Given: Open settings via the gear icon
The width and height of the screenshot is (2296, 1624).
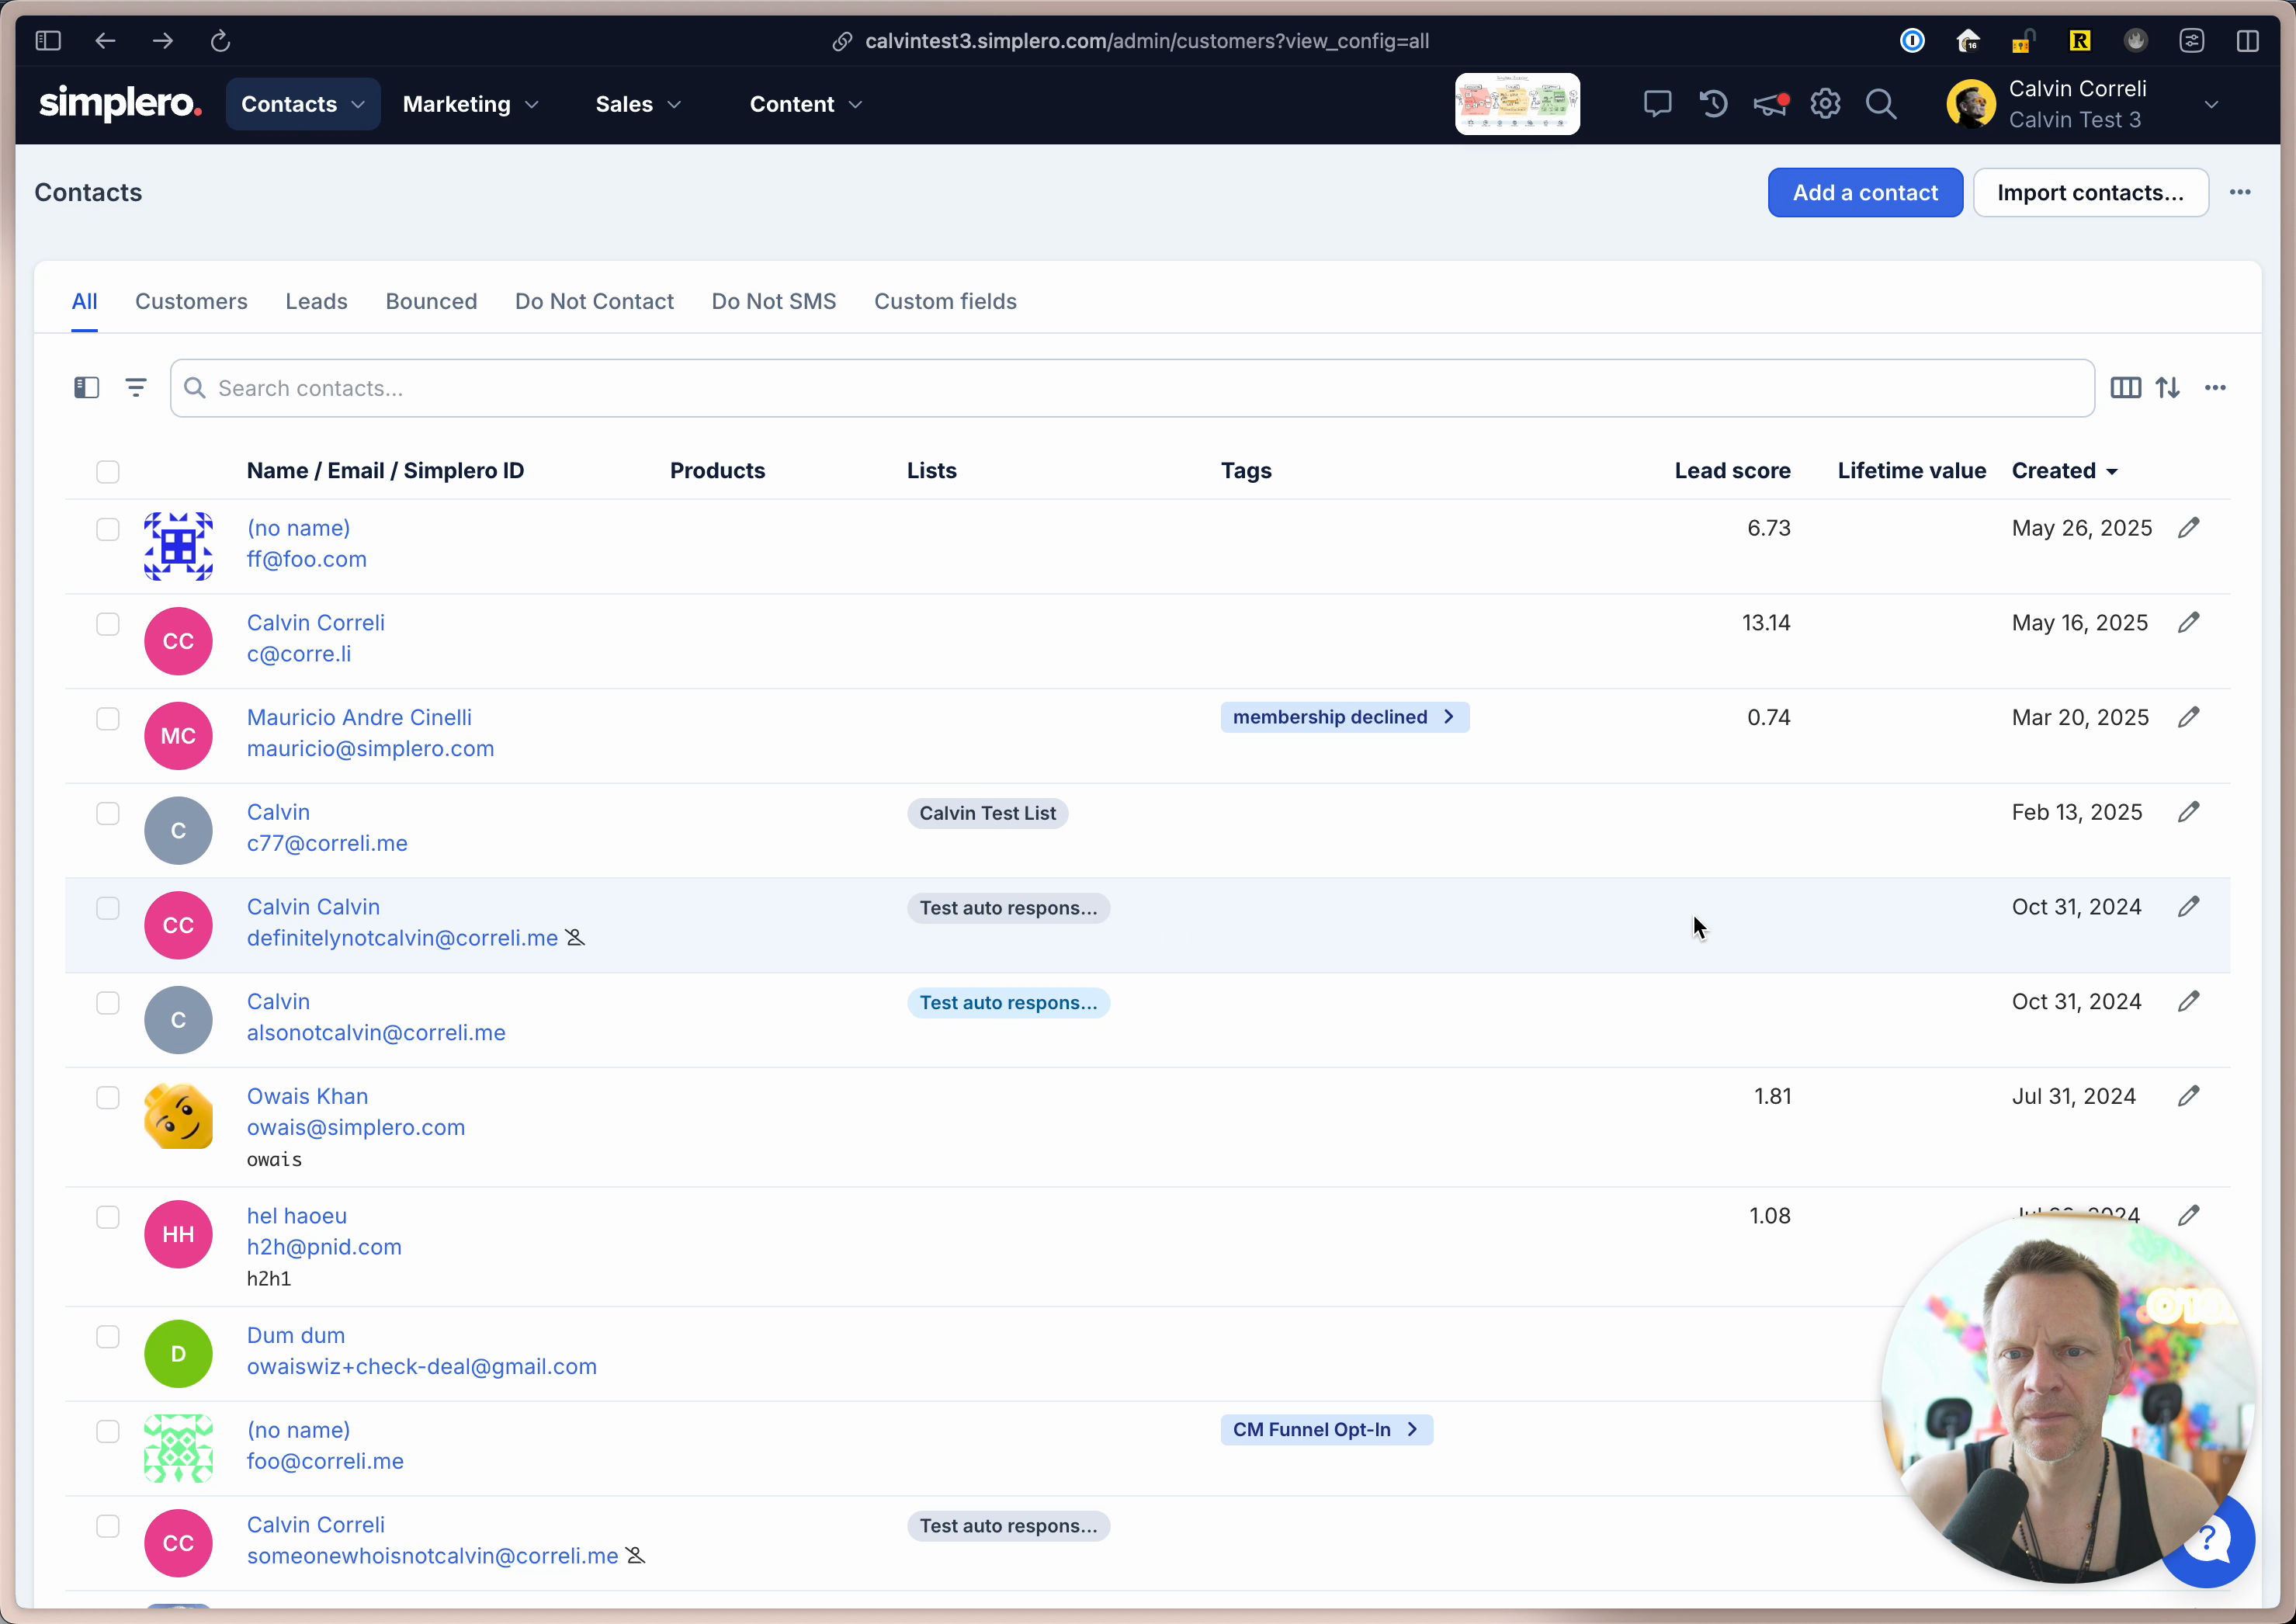Looking at the screenshot, I should (x=1825, y=103).
